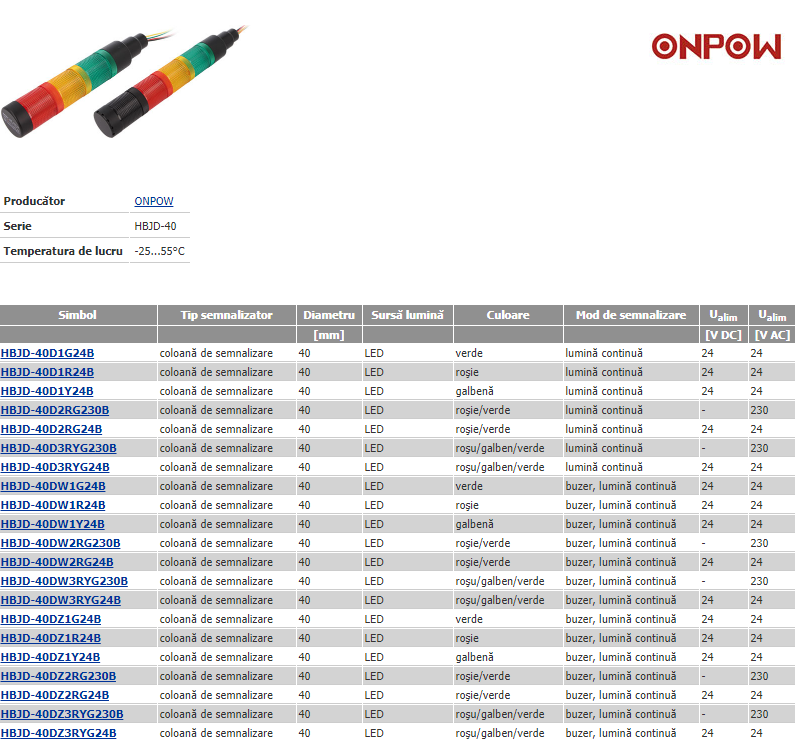The image size is (795, 739).
Task: Click 'roşie' color in HBJD-40DZ1R24B row
Action: [x=467, y=638]
